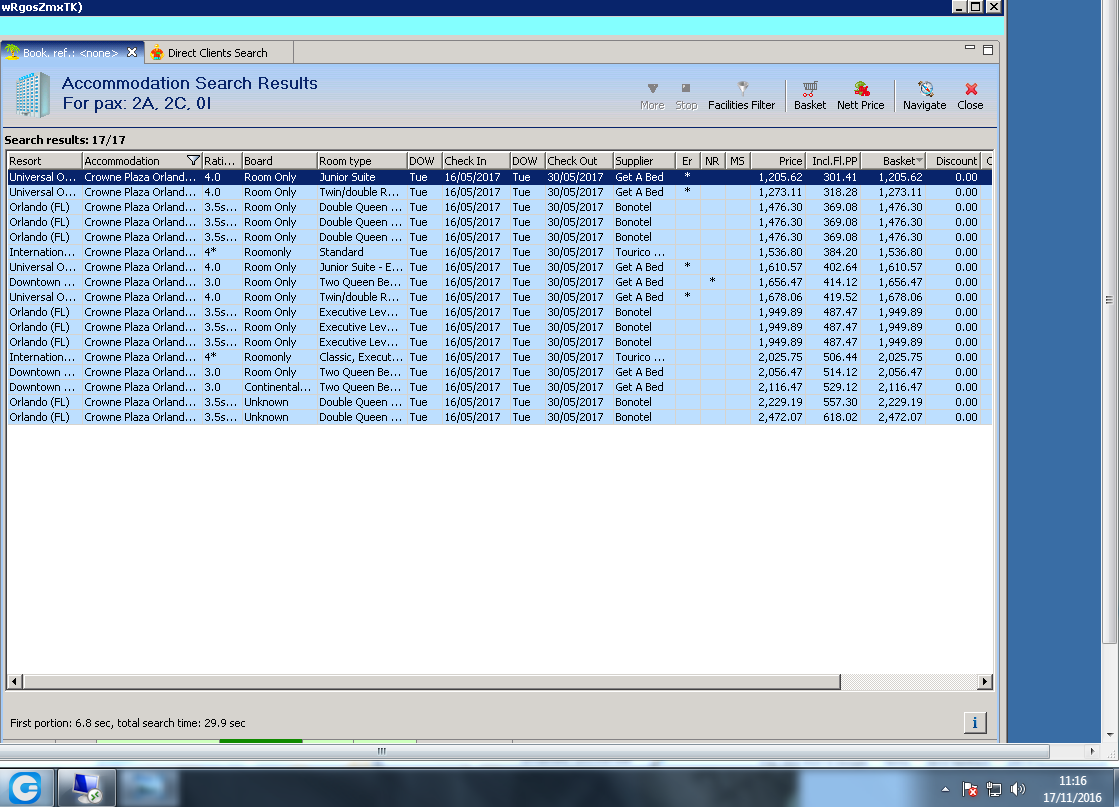Sort by the Price column header
Screen dimensions: 1119x807
click(779, 161)
